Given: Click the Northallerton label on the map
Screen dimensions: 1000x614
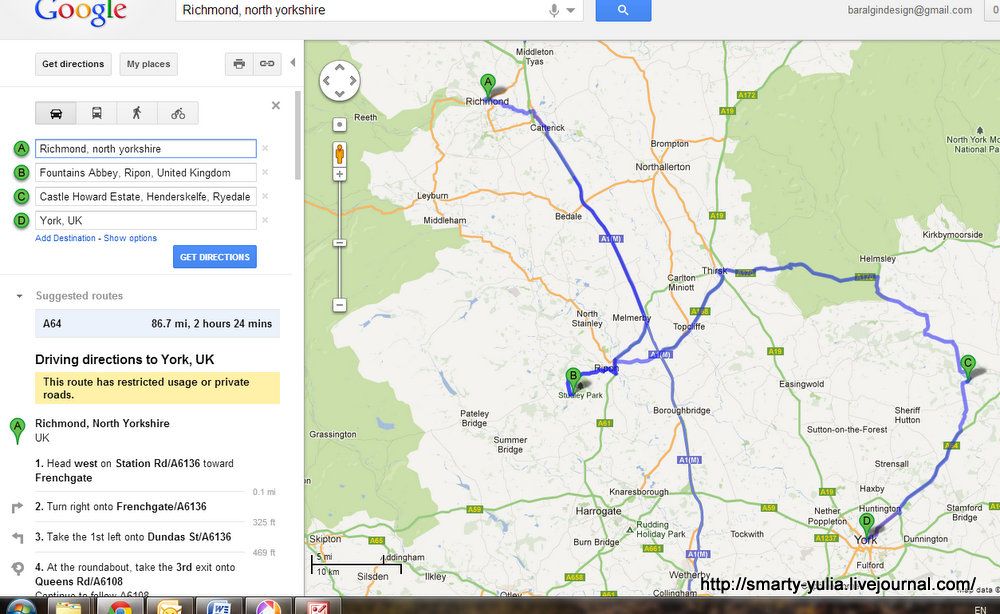Looking at the screenshot, I should point(663,167).
